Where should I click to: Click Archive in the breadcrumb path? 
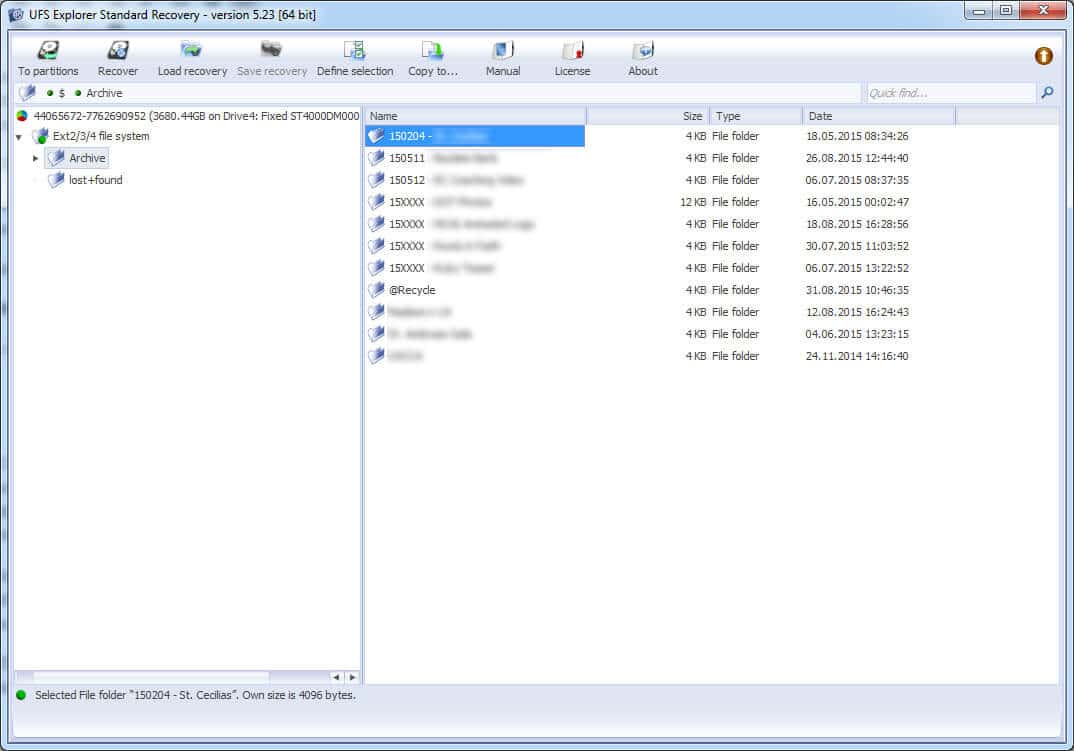point(104,93)
